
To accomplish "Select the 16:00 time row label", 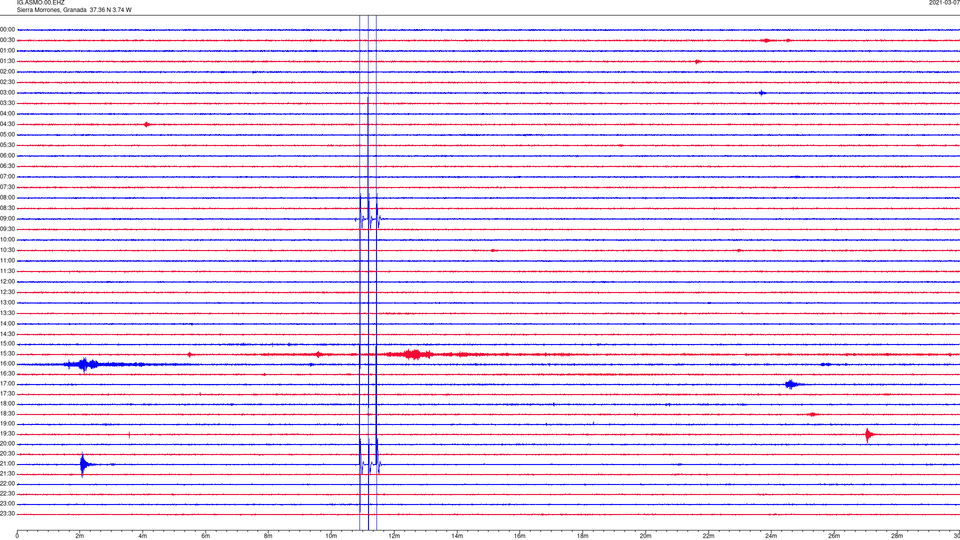I will (7, 364).
